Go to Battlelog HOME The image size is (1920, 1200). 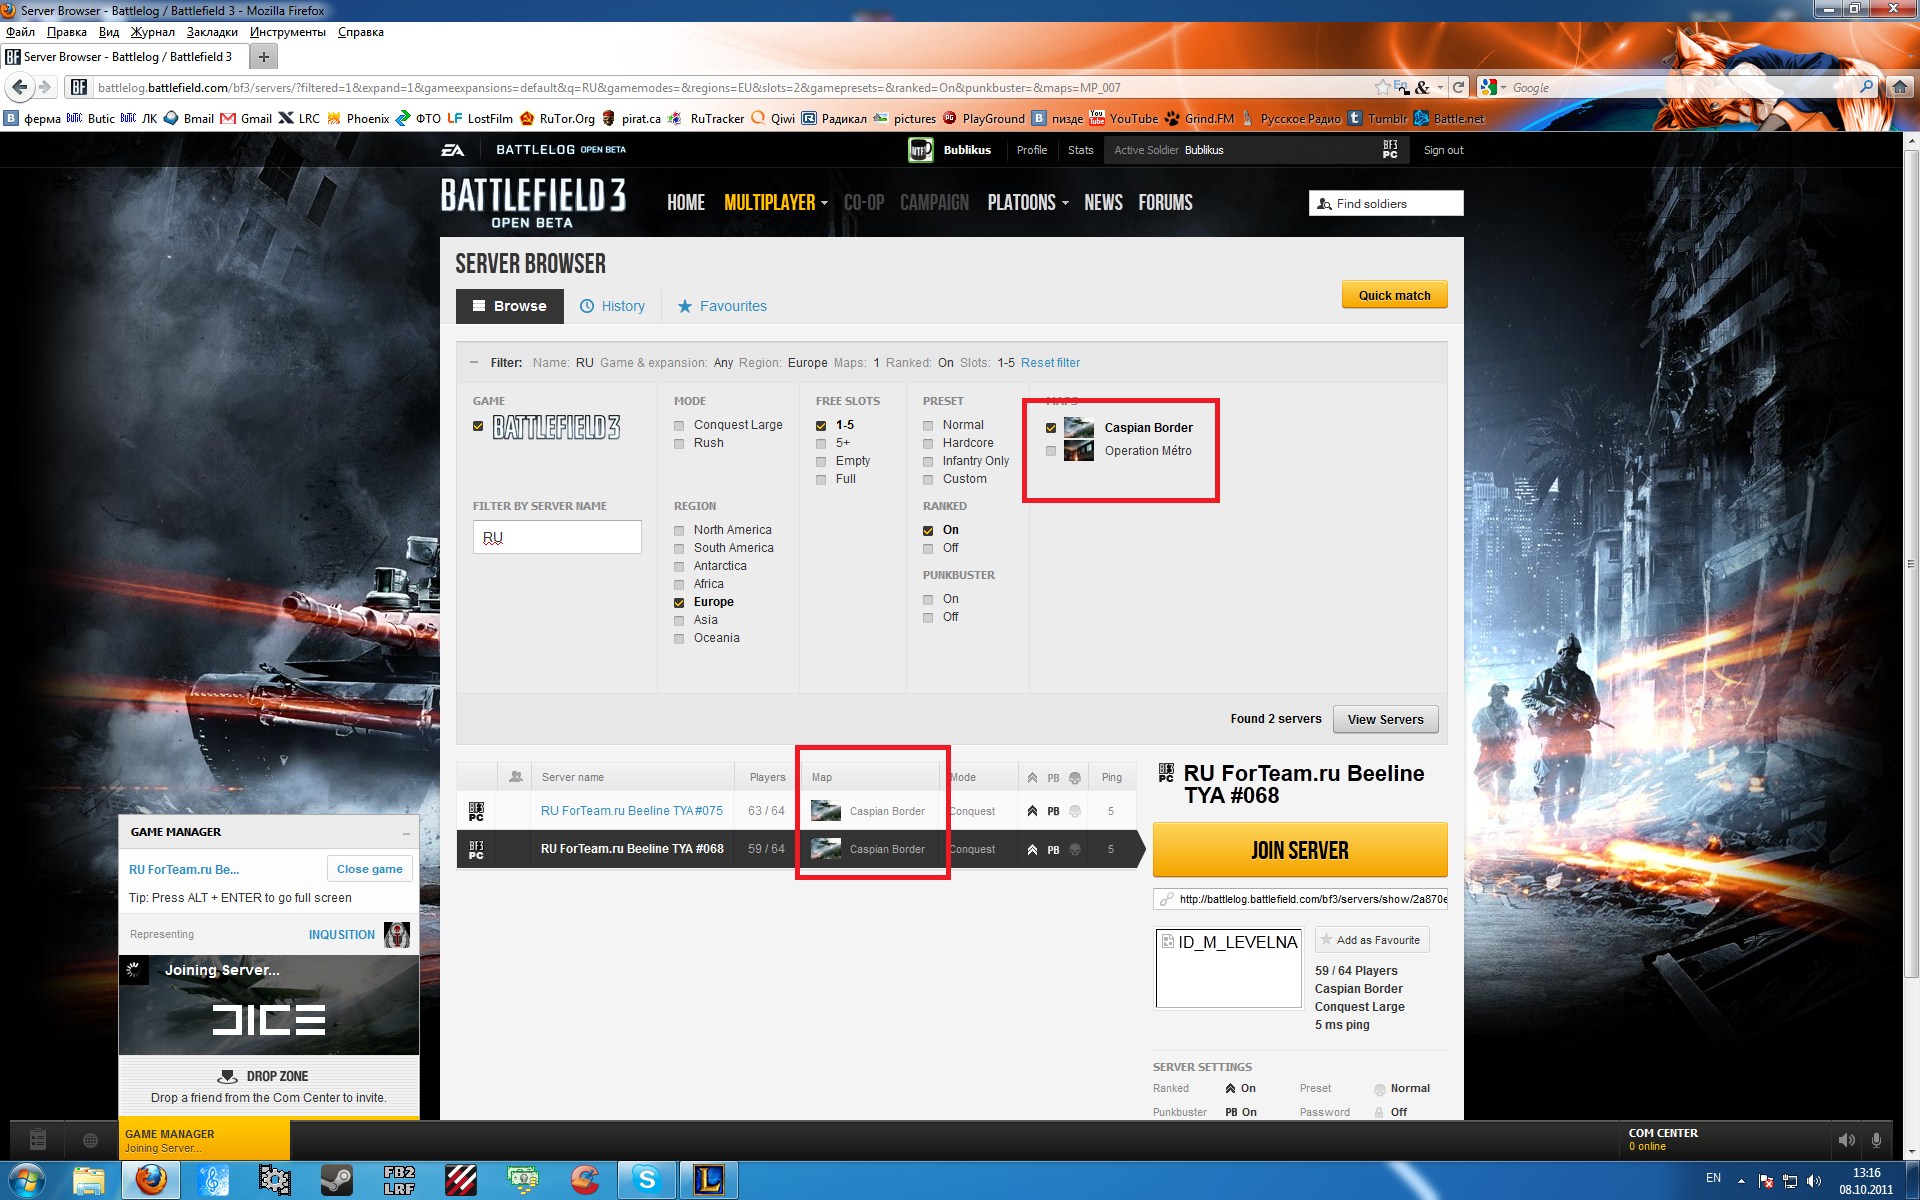pyautogui.click(x=686, y=203)
